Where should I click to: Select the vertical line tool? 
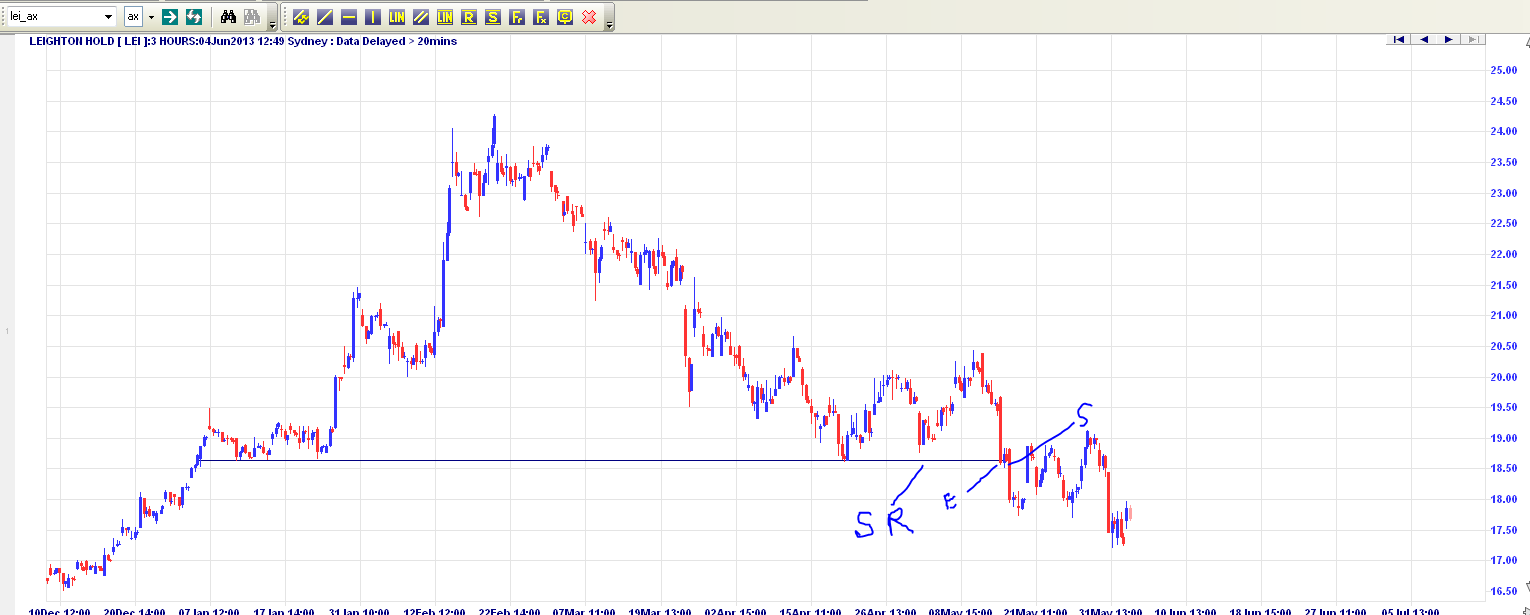click(x=373, y=17)
